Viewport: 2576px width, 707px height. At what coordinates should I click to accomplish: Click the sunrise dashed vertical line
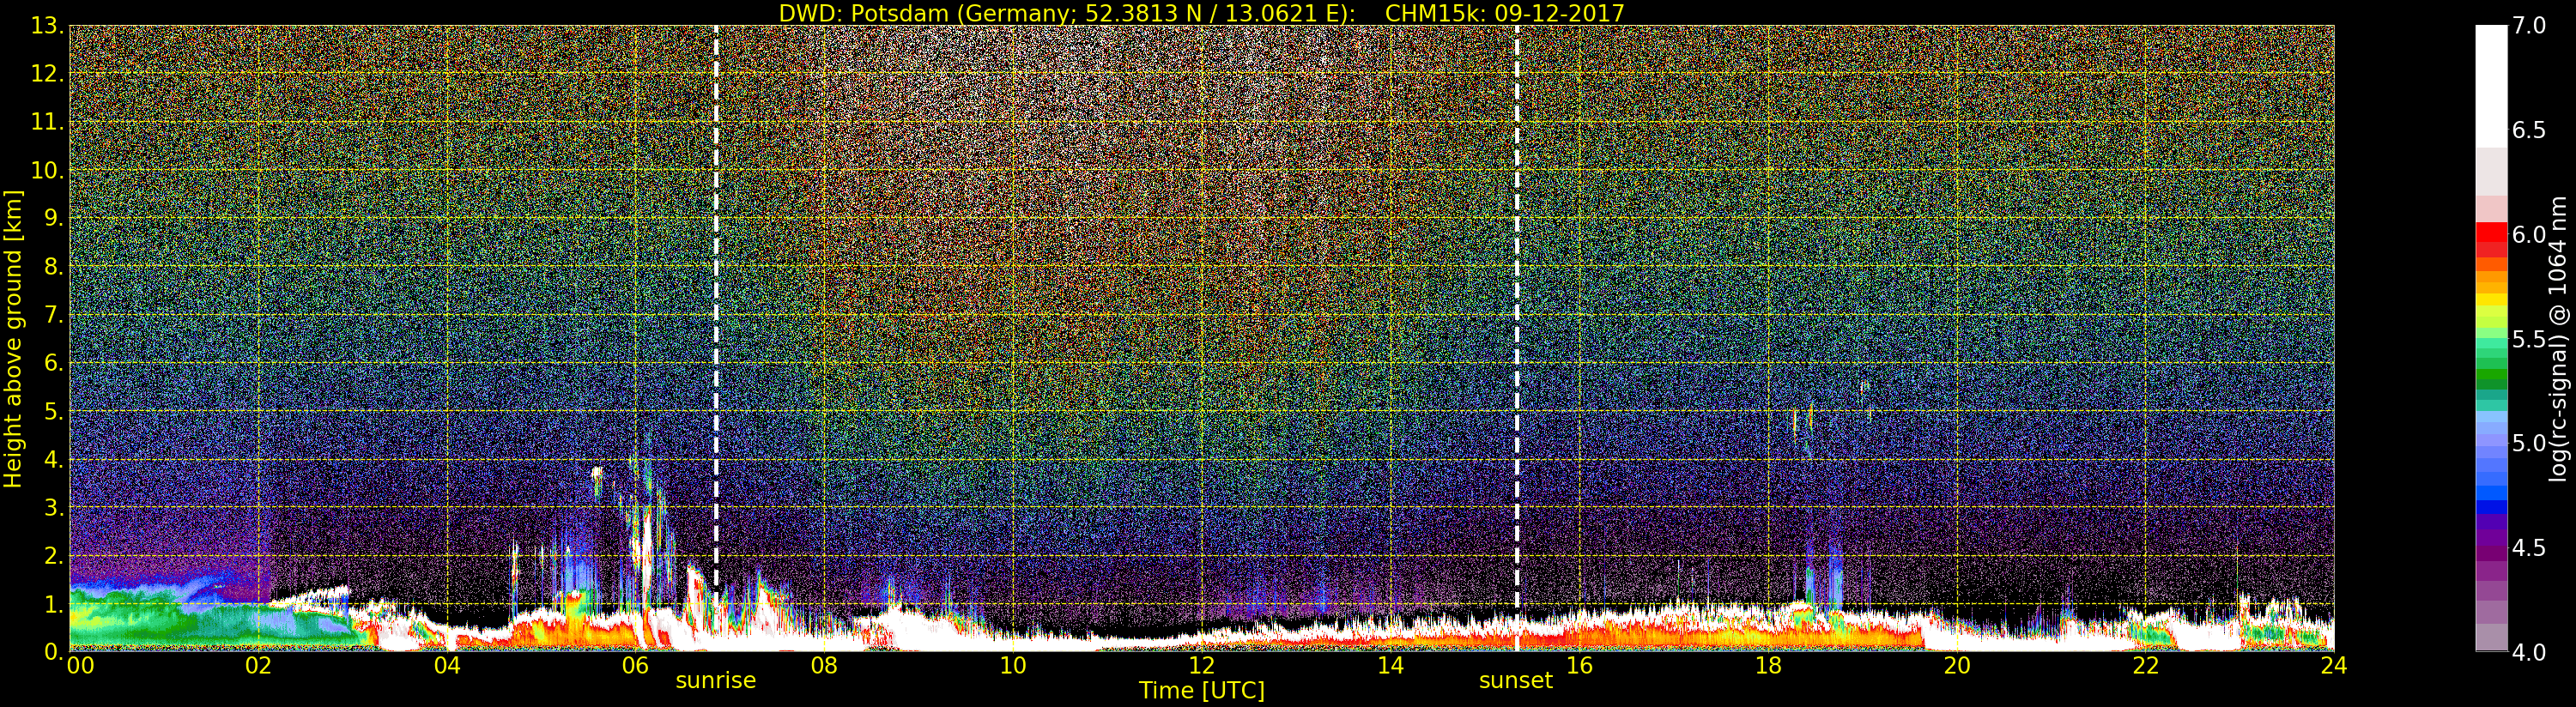(x=716, y=300)
